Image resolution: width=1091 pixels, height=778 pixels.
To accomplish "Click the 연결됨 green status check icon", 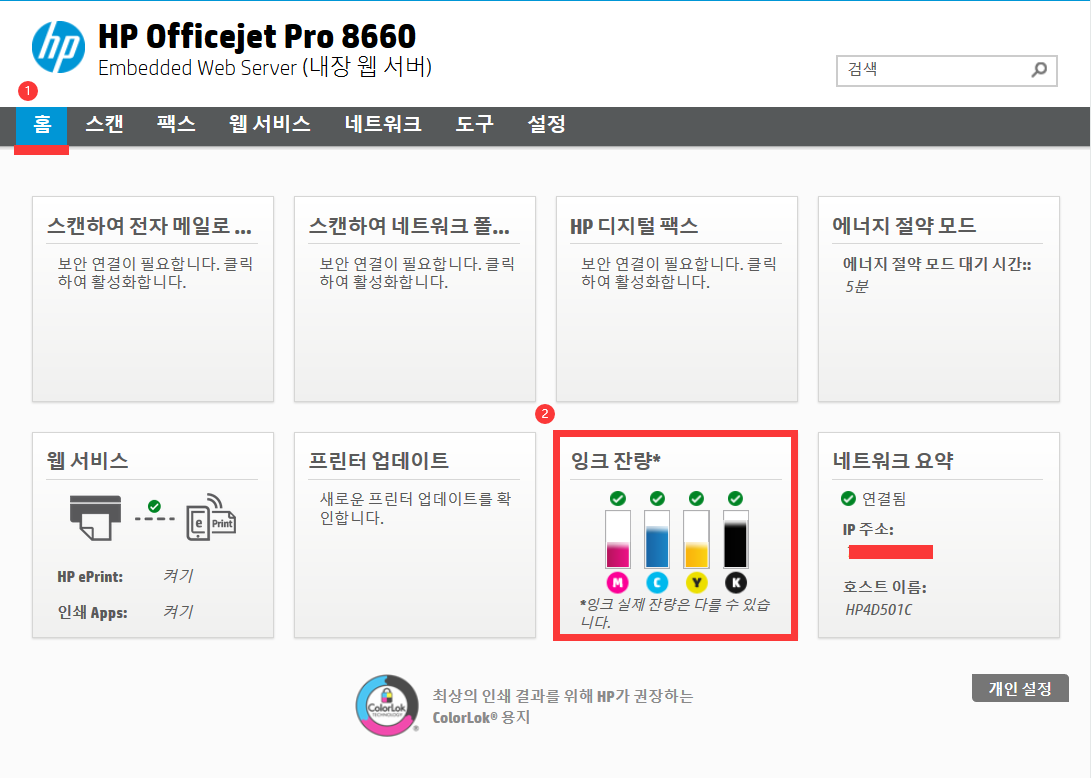I will coord(848,498).
